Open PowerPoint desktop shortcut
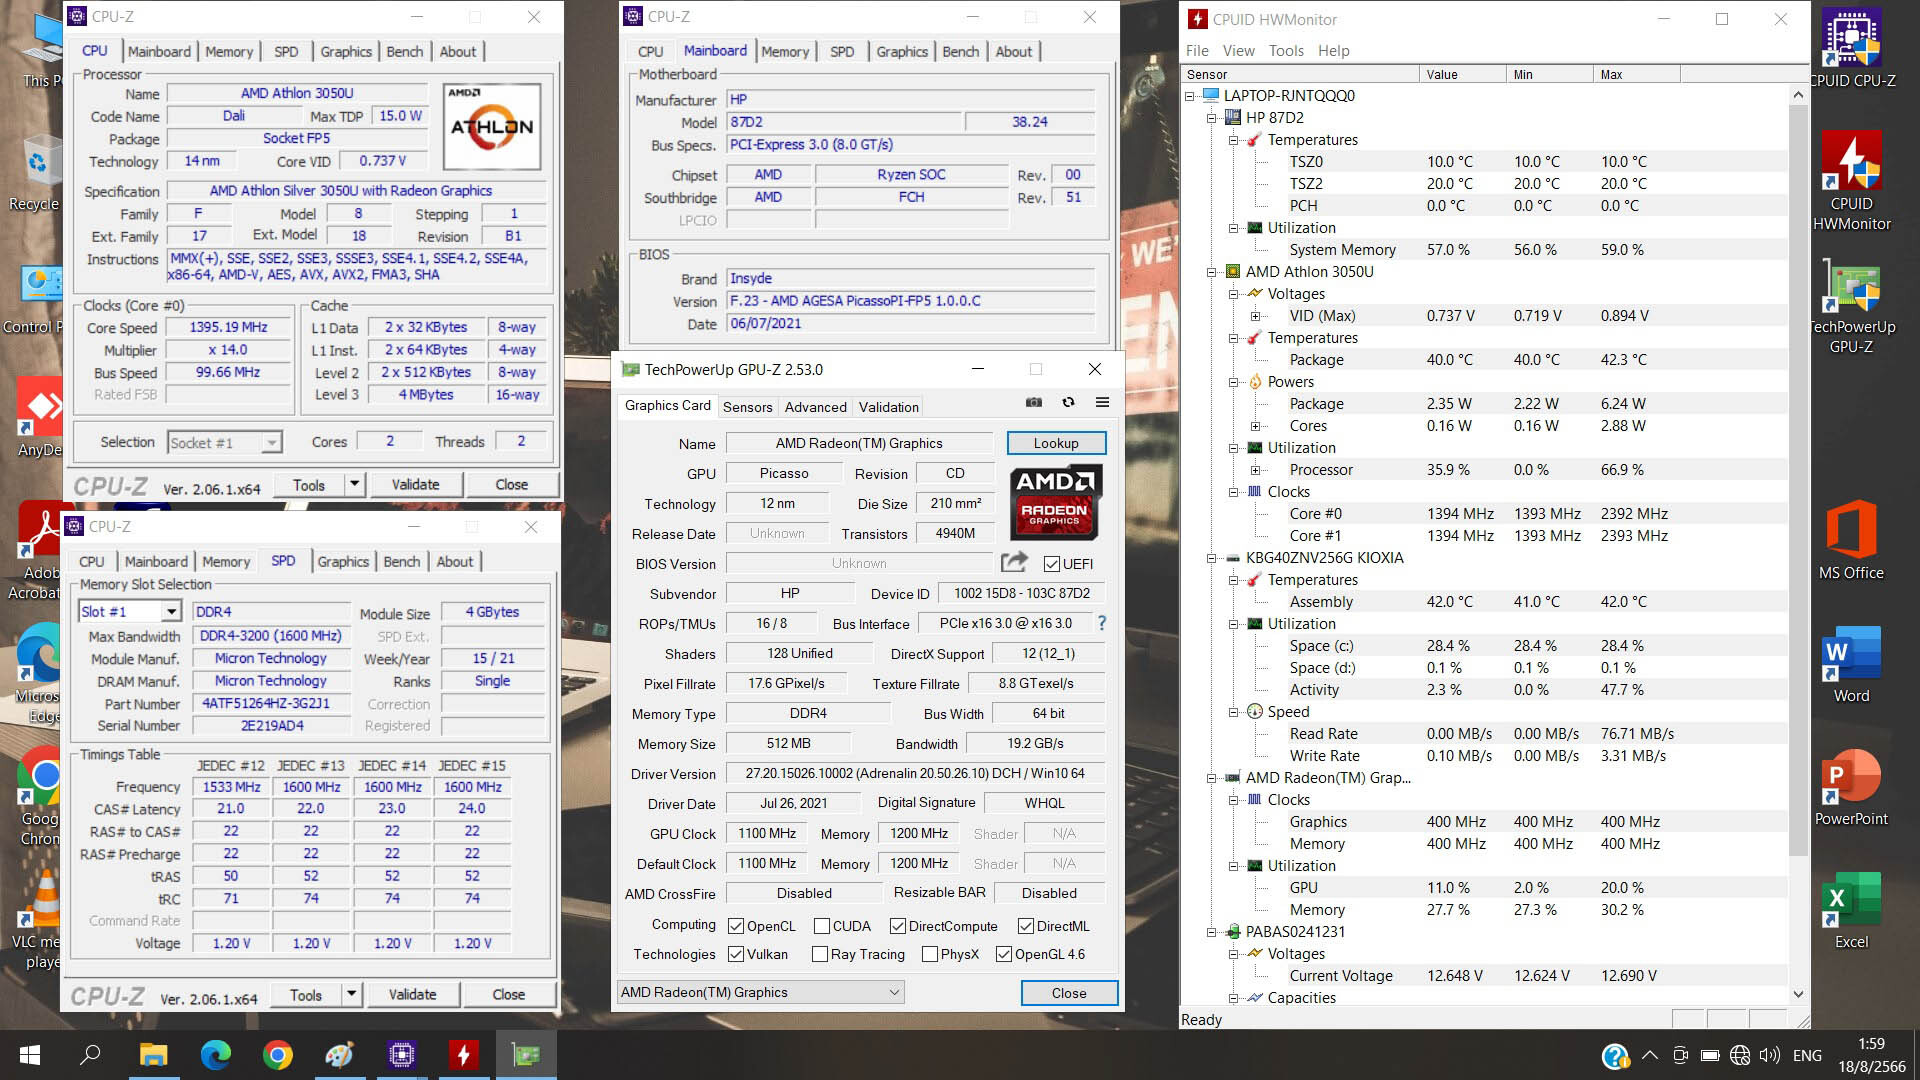The height and width of the screenshot is (1080, 1920). tap(1852, 788)
